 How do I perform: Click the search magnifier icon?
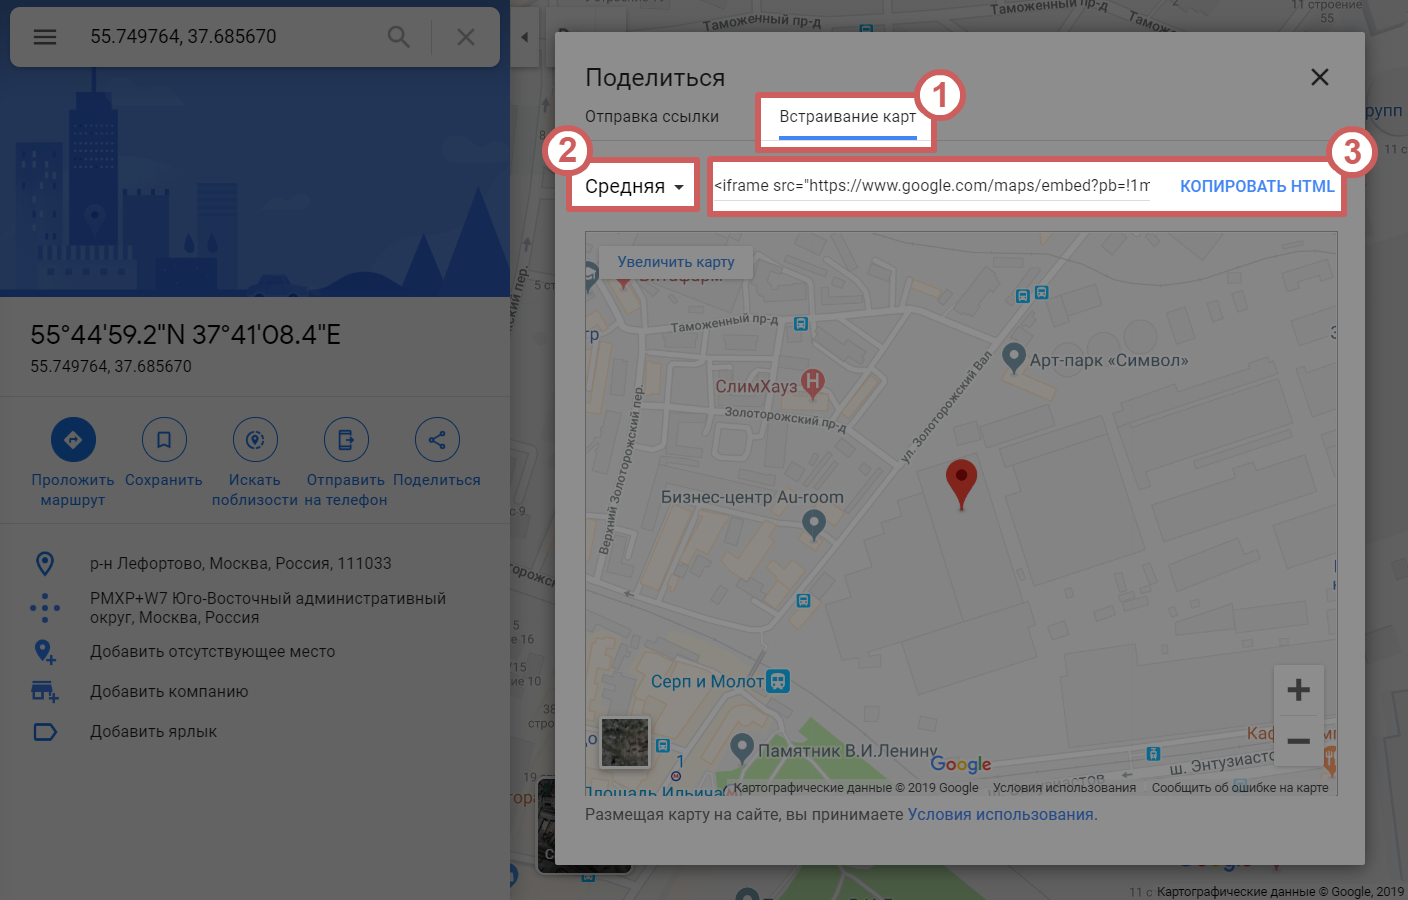click(x=398, y=37)
